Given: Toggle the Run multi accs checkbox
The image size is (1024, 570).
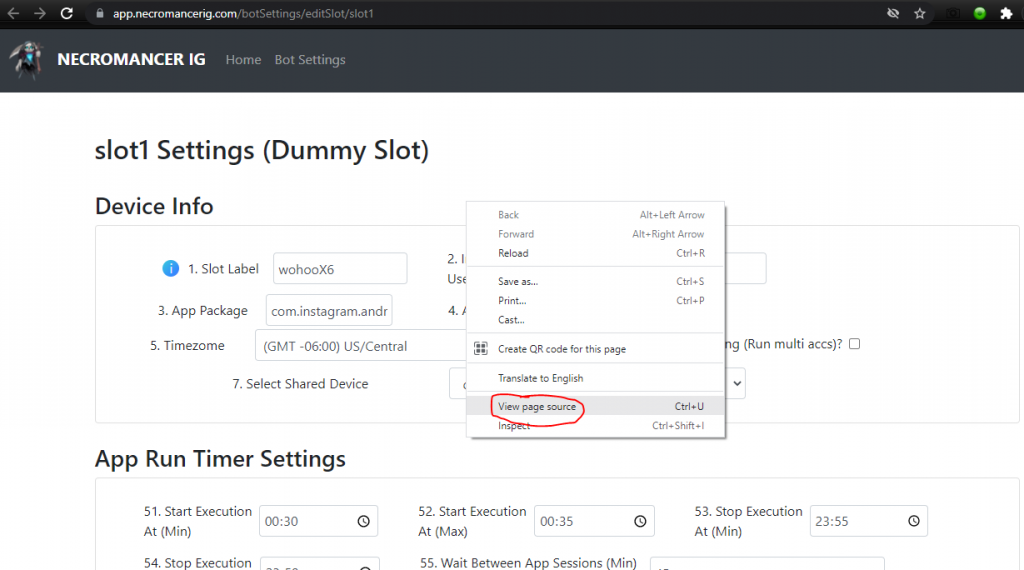Looking at the screenshot, I should [x=854, y=343].
